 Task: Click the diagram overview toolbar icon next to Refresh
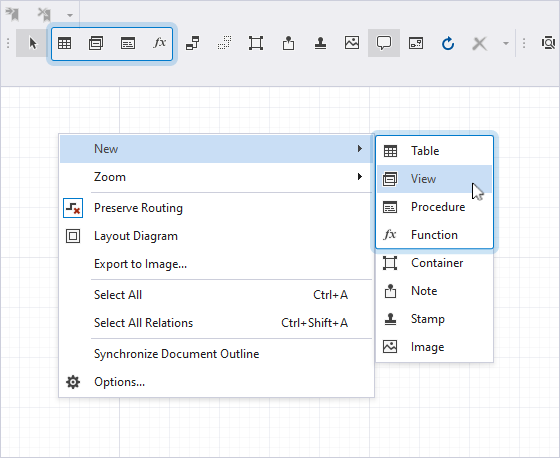416,43
